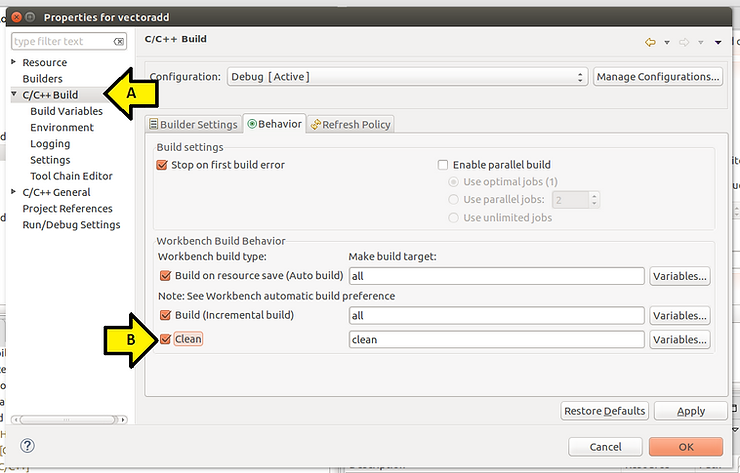Select Logging in the tree

coord(50,144)
